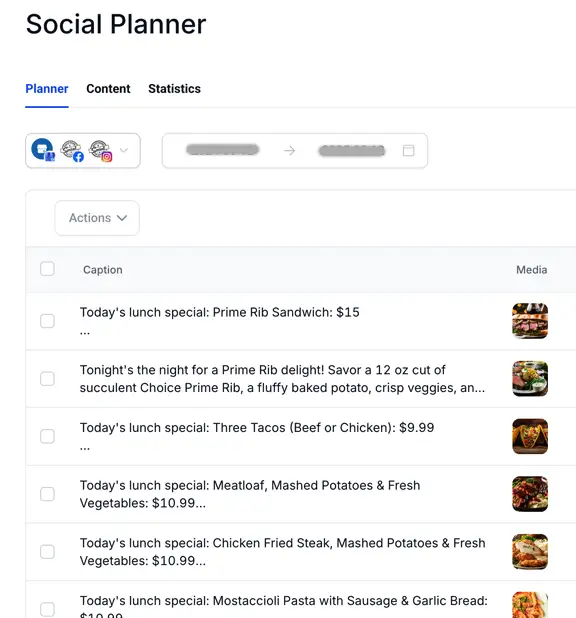Toggle the select-all checkbox in header
This screenshot has height=618, width=576.
point(47,269)
